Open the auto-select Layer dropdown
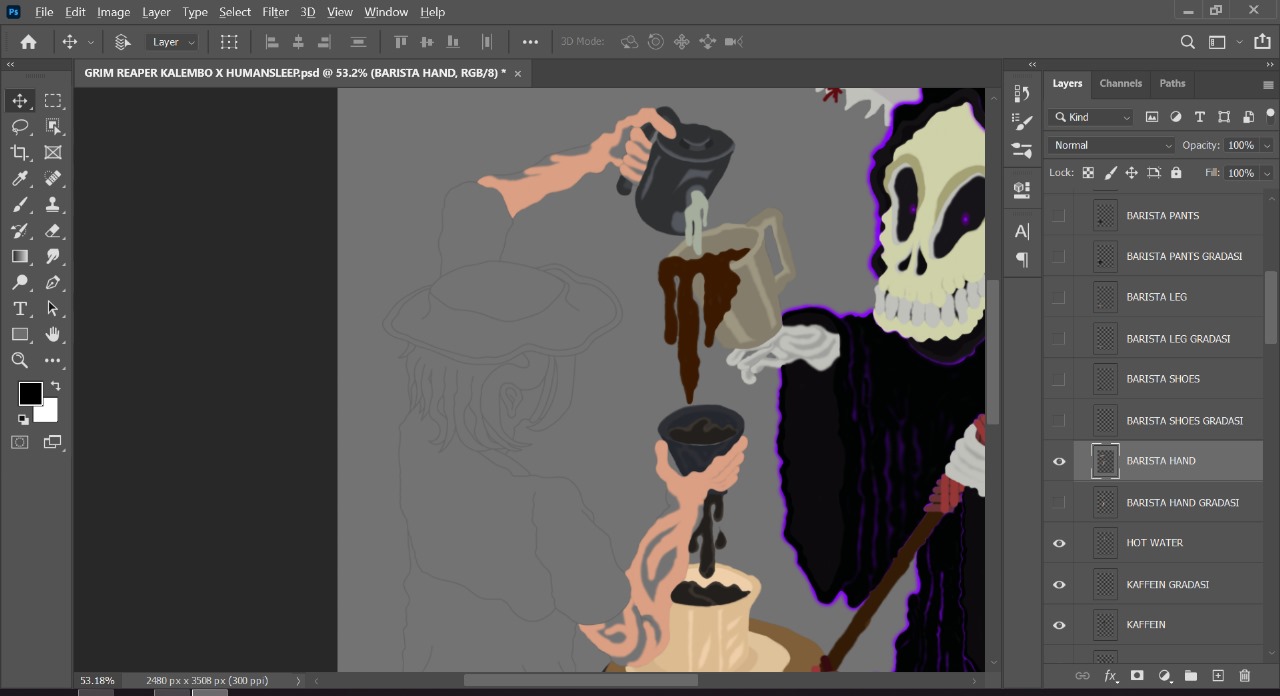 point(173,42)
